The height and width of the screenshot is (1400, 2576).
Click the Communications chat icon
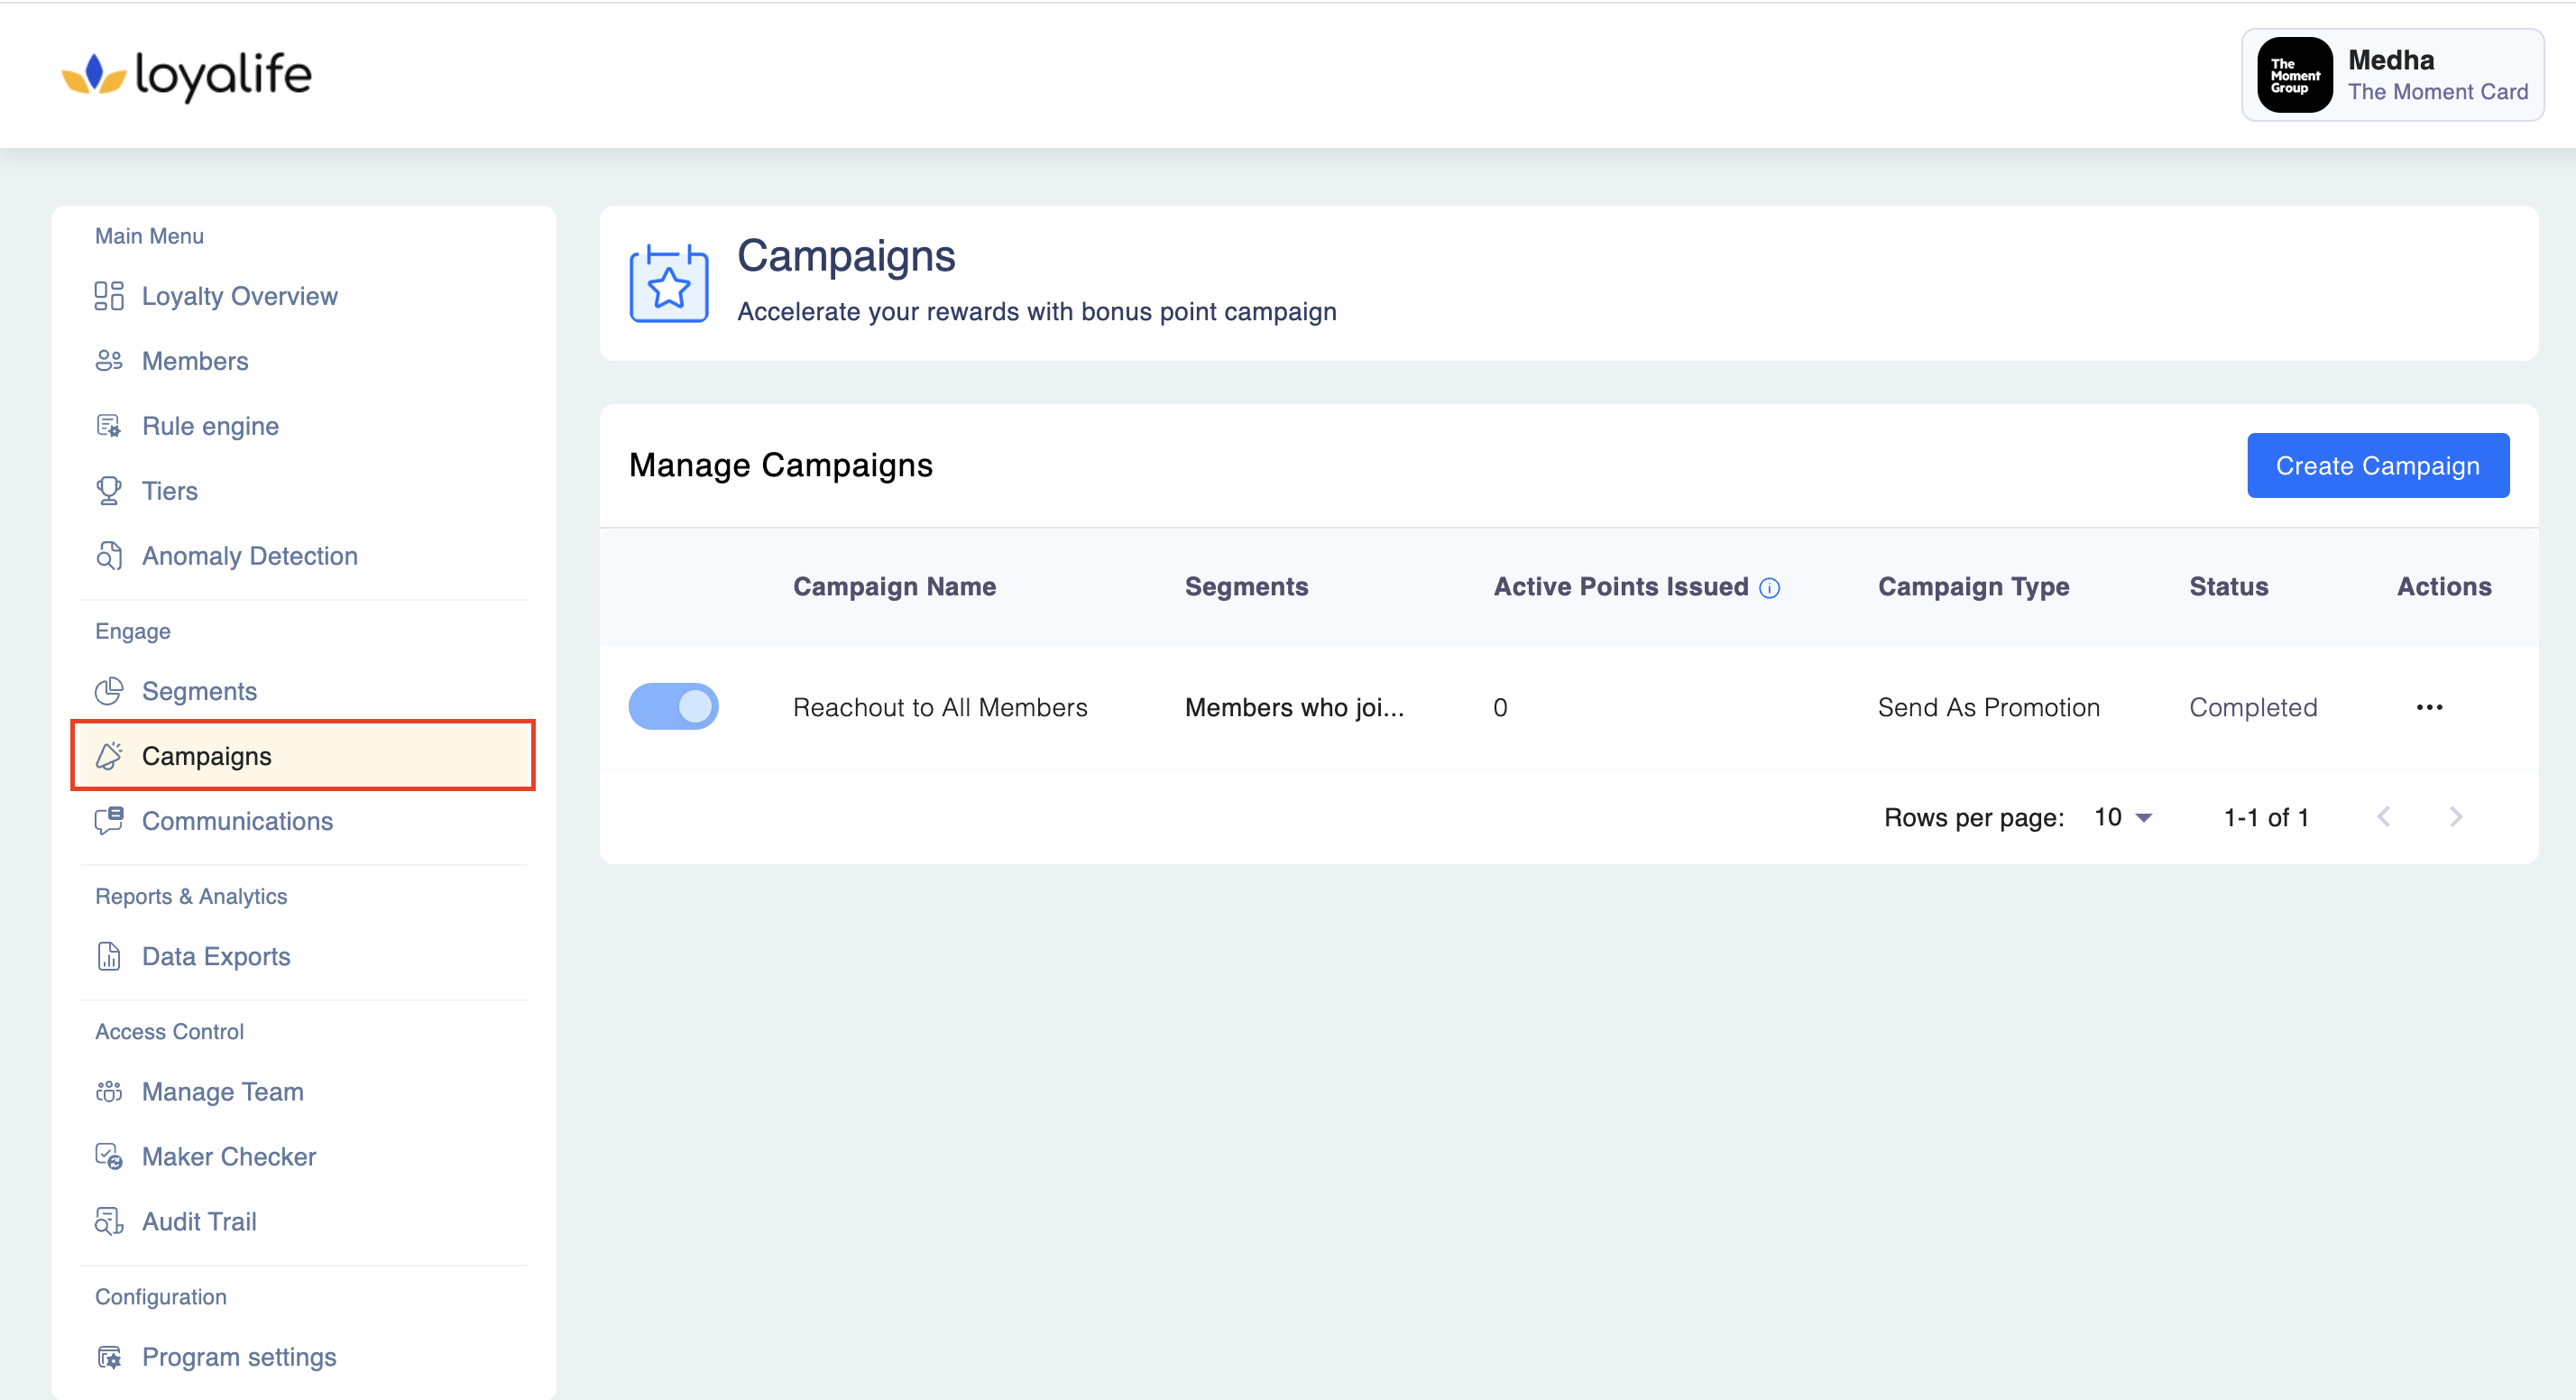coord(109,821)
